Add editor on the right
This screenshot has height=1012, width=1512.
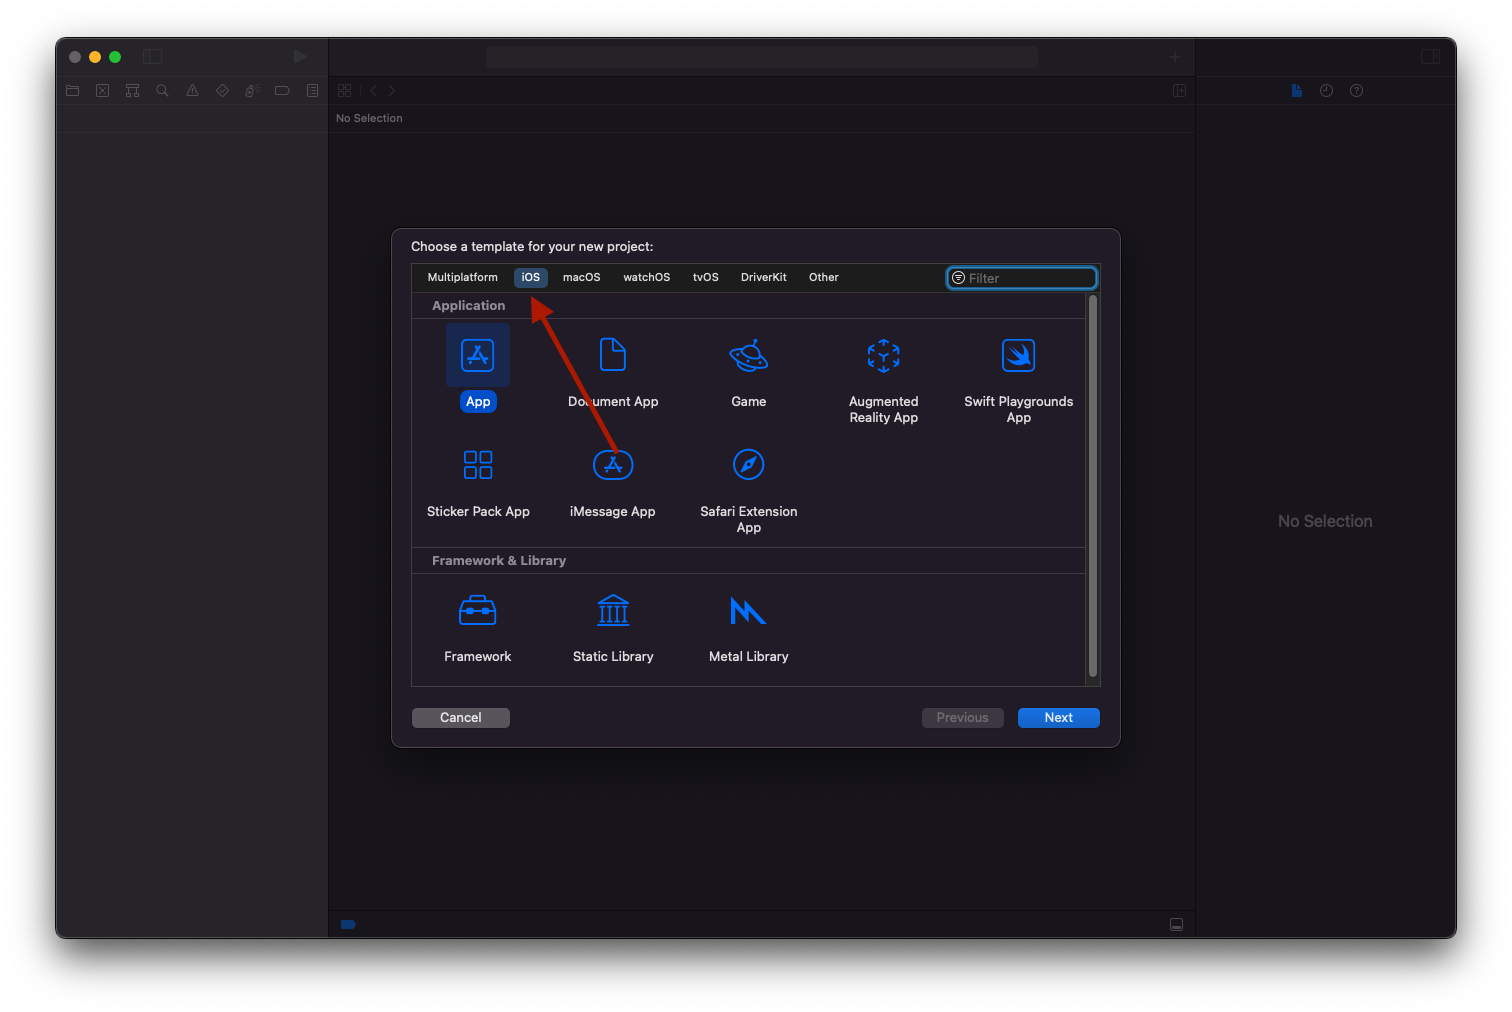pyautogui.click(x=1179, y=91)
